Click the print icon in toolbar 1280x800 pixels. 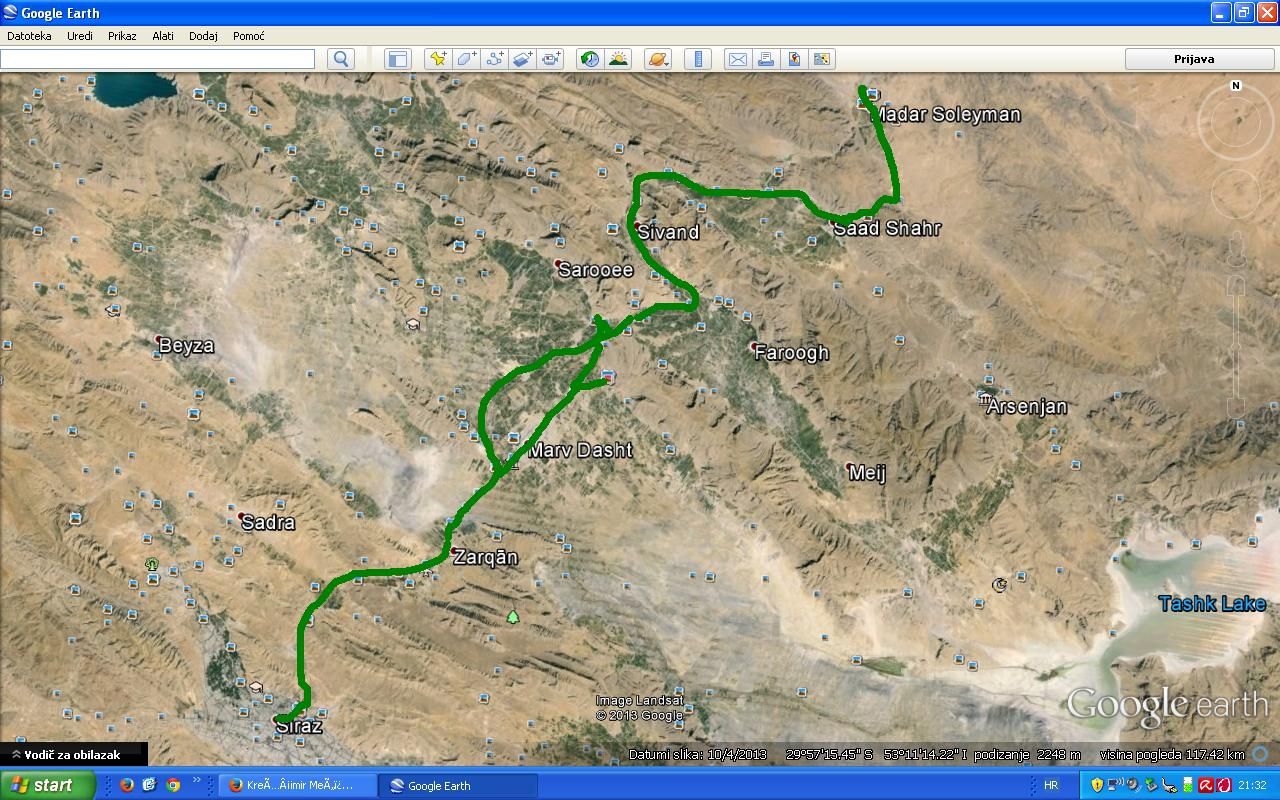(766, 59)
